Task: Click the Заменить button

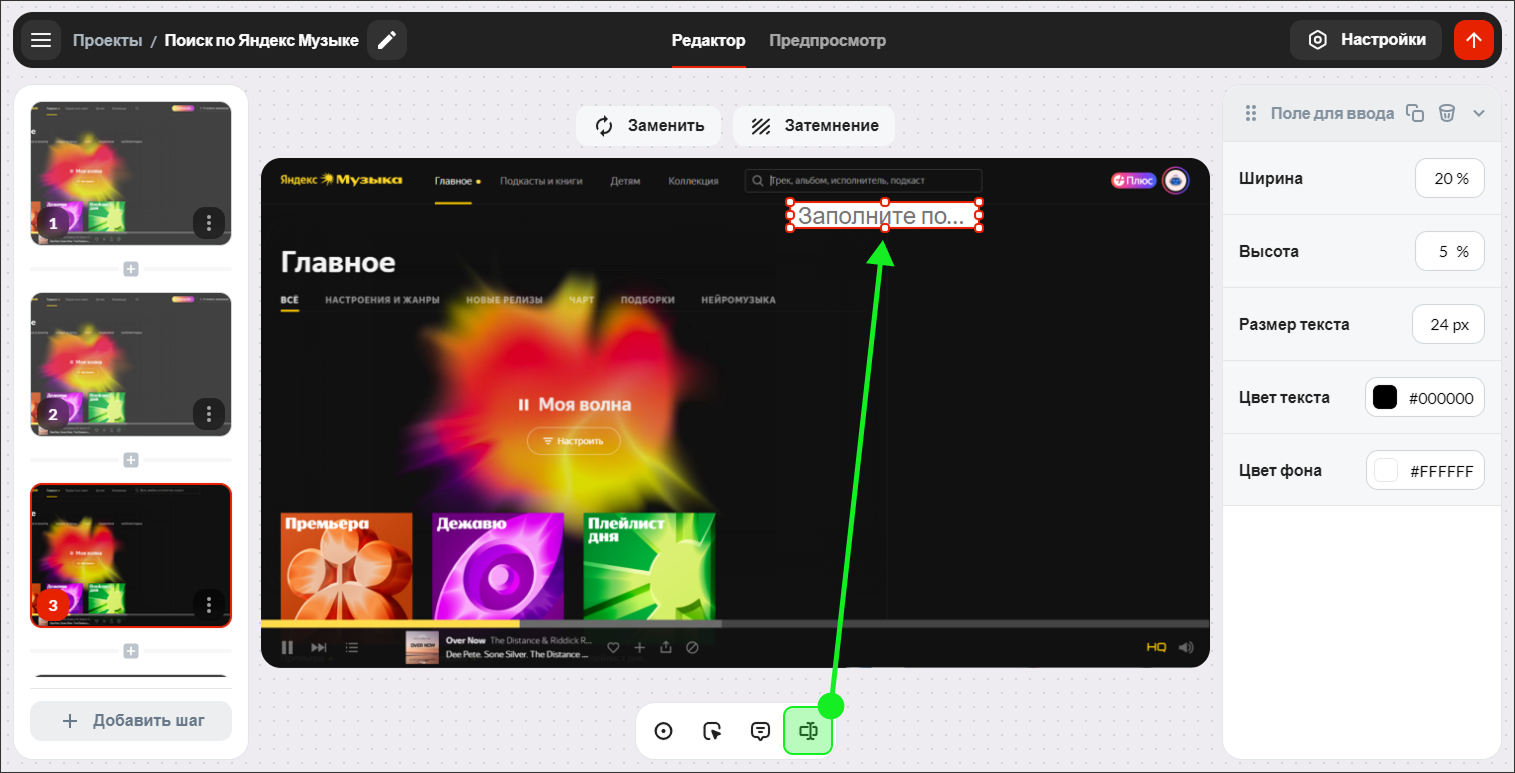Action: coord(648,126)
